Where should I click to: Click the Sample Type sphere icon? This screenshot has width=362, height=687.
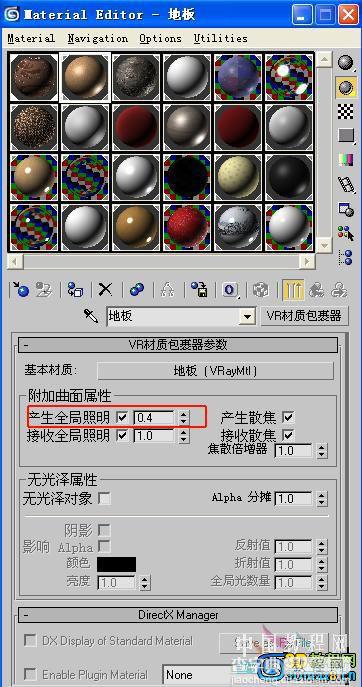tap(346, 63)
